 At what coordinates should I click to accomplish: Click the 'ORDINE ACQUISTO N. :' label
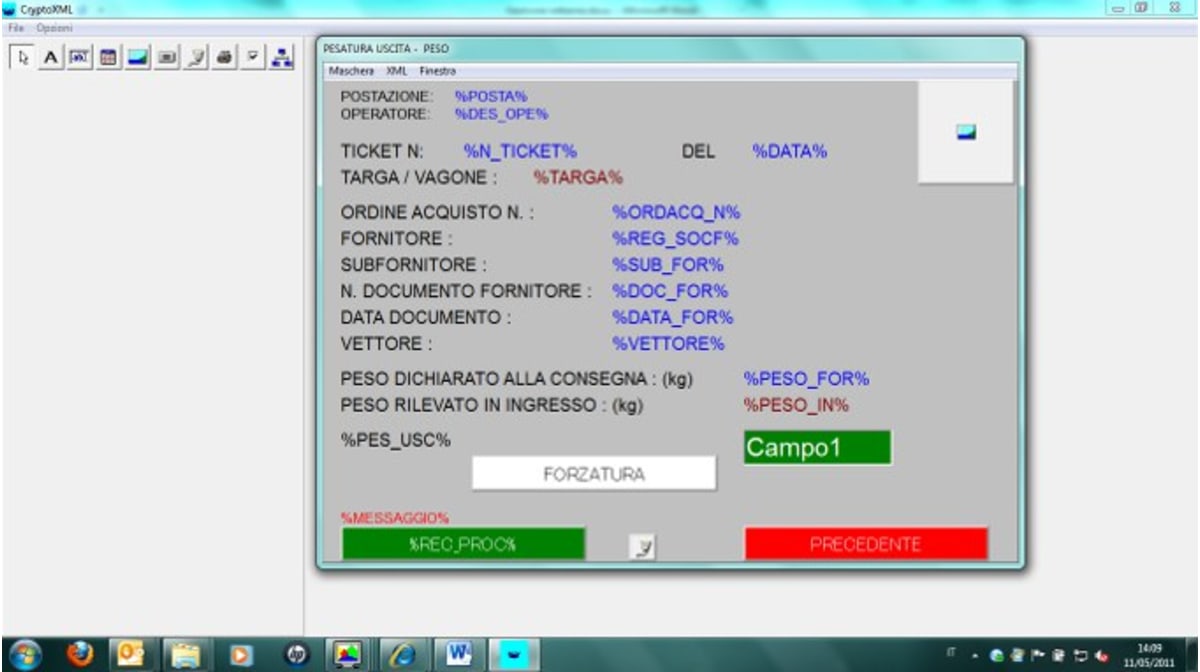437,212
